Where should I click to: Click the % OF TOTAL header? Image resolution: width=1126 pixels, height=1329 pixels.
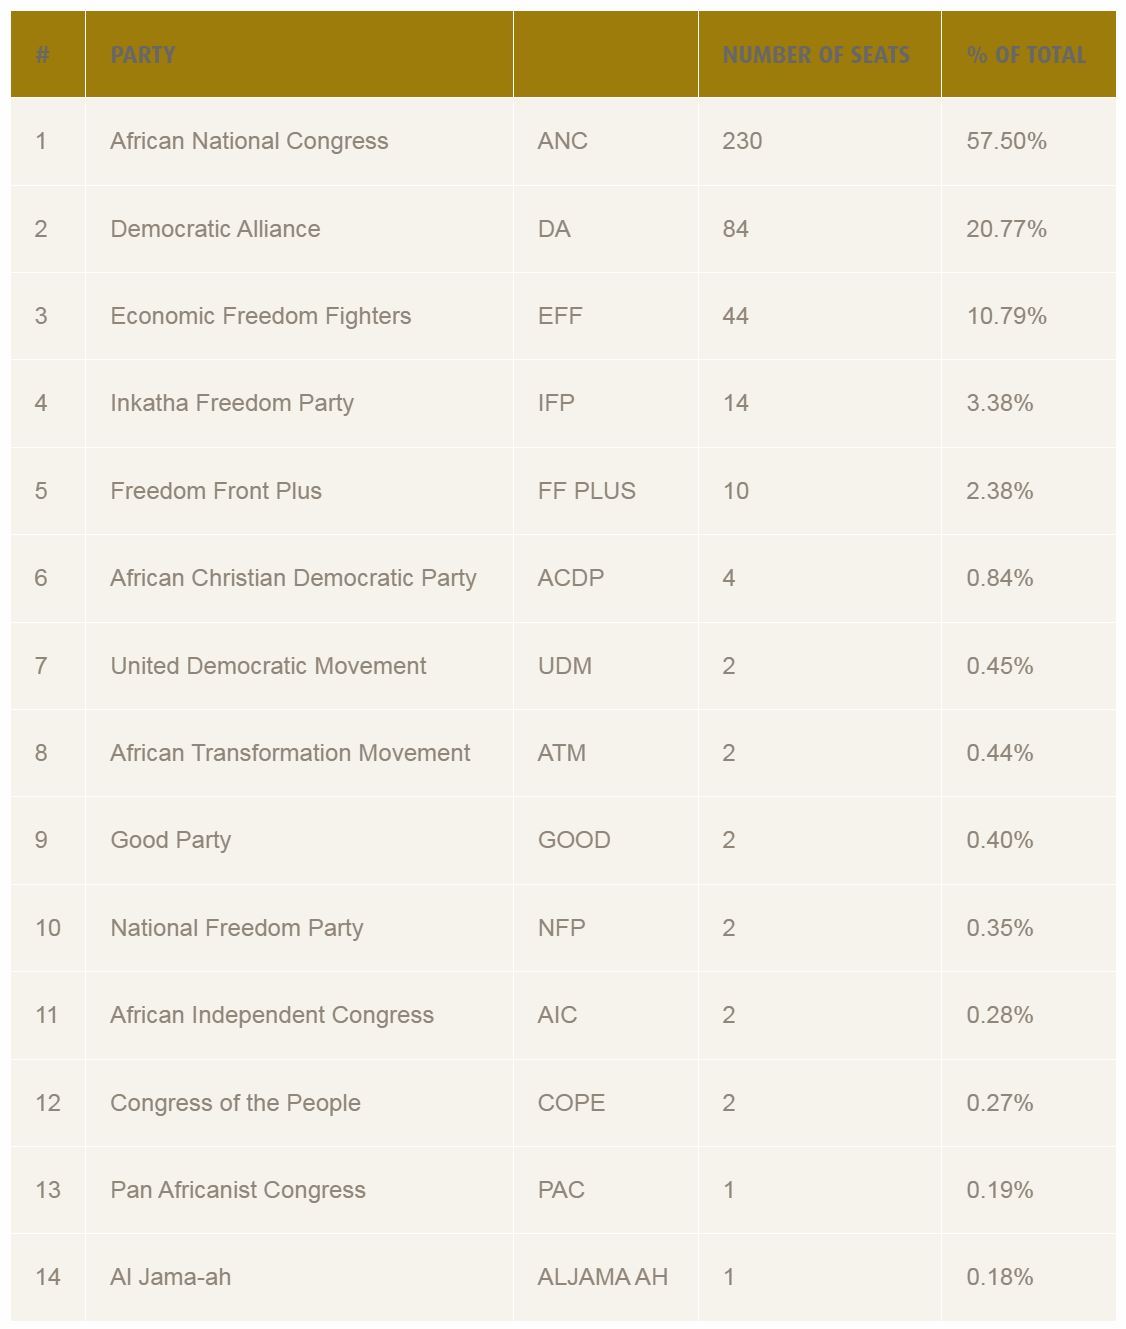click(x=1026, y=55)
